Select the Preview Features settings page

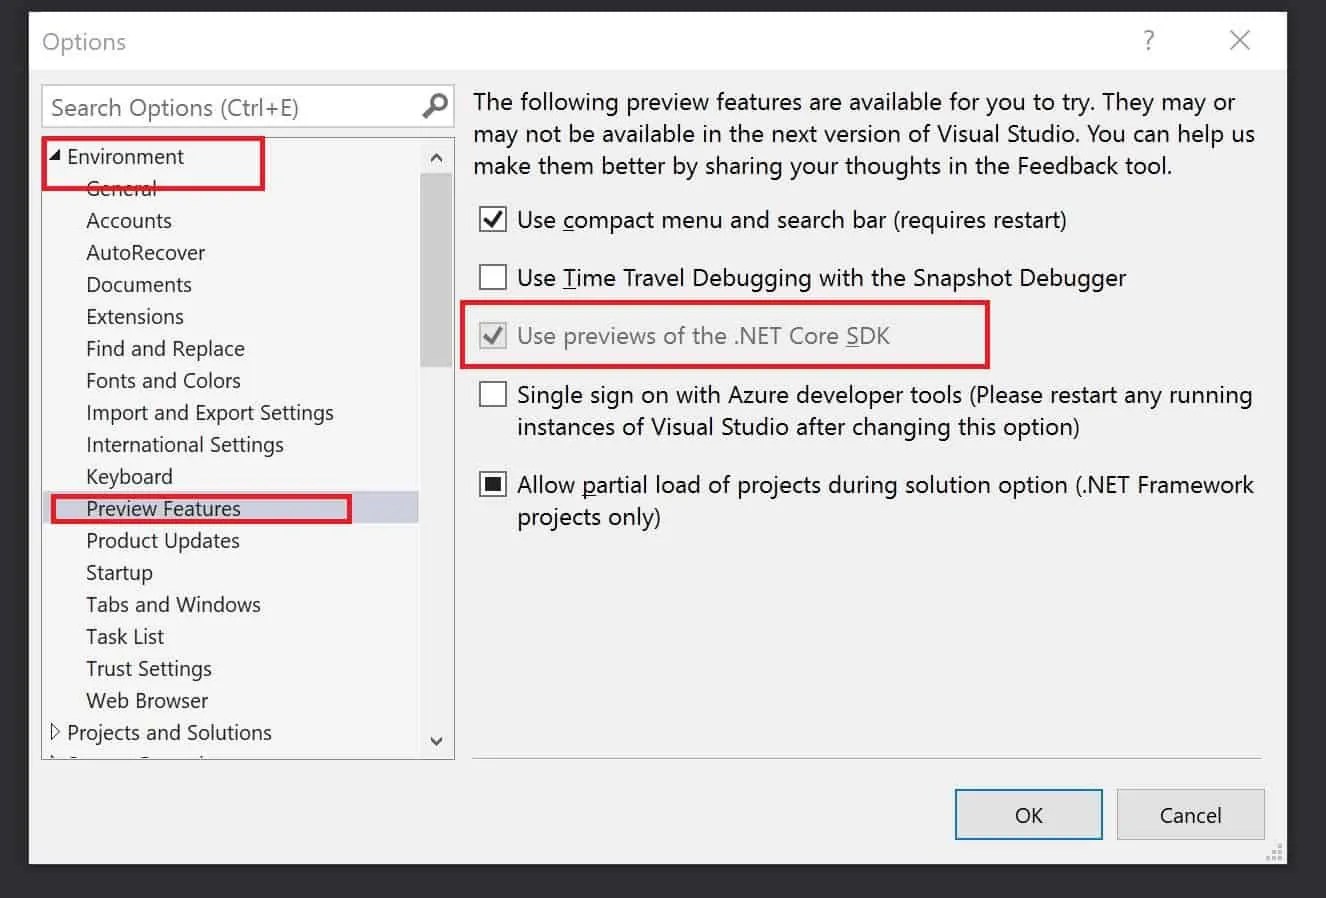(164, 508)
